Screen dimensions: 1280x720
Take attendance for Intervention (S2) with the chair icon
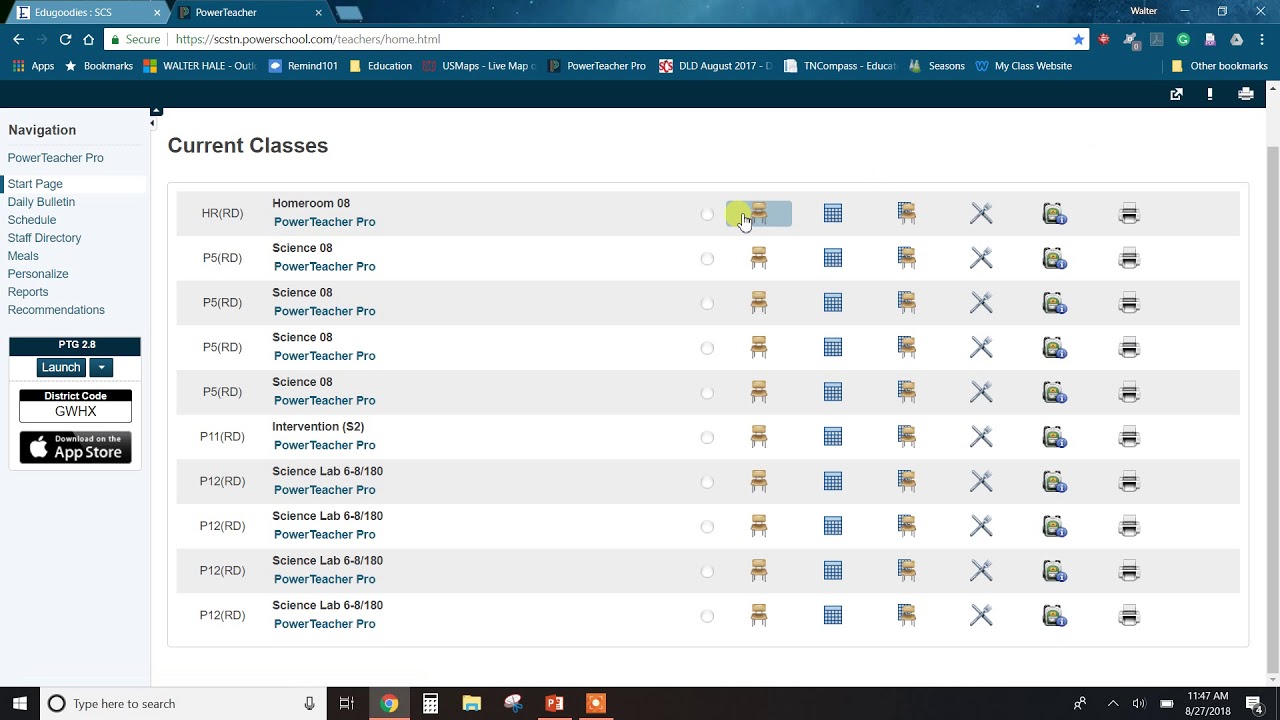(759, 437)
